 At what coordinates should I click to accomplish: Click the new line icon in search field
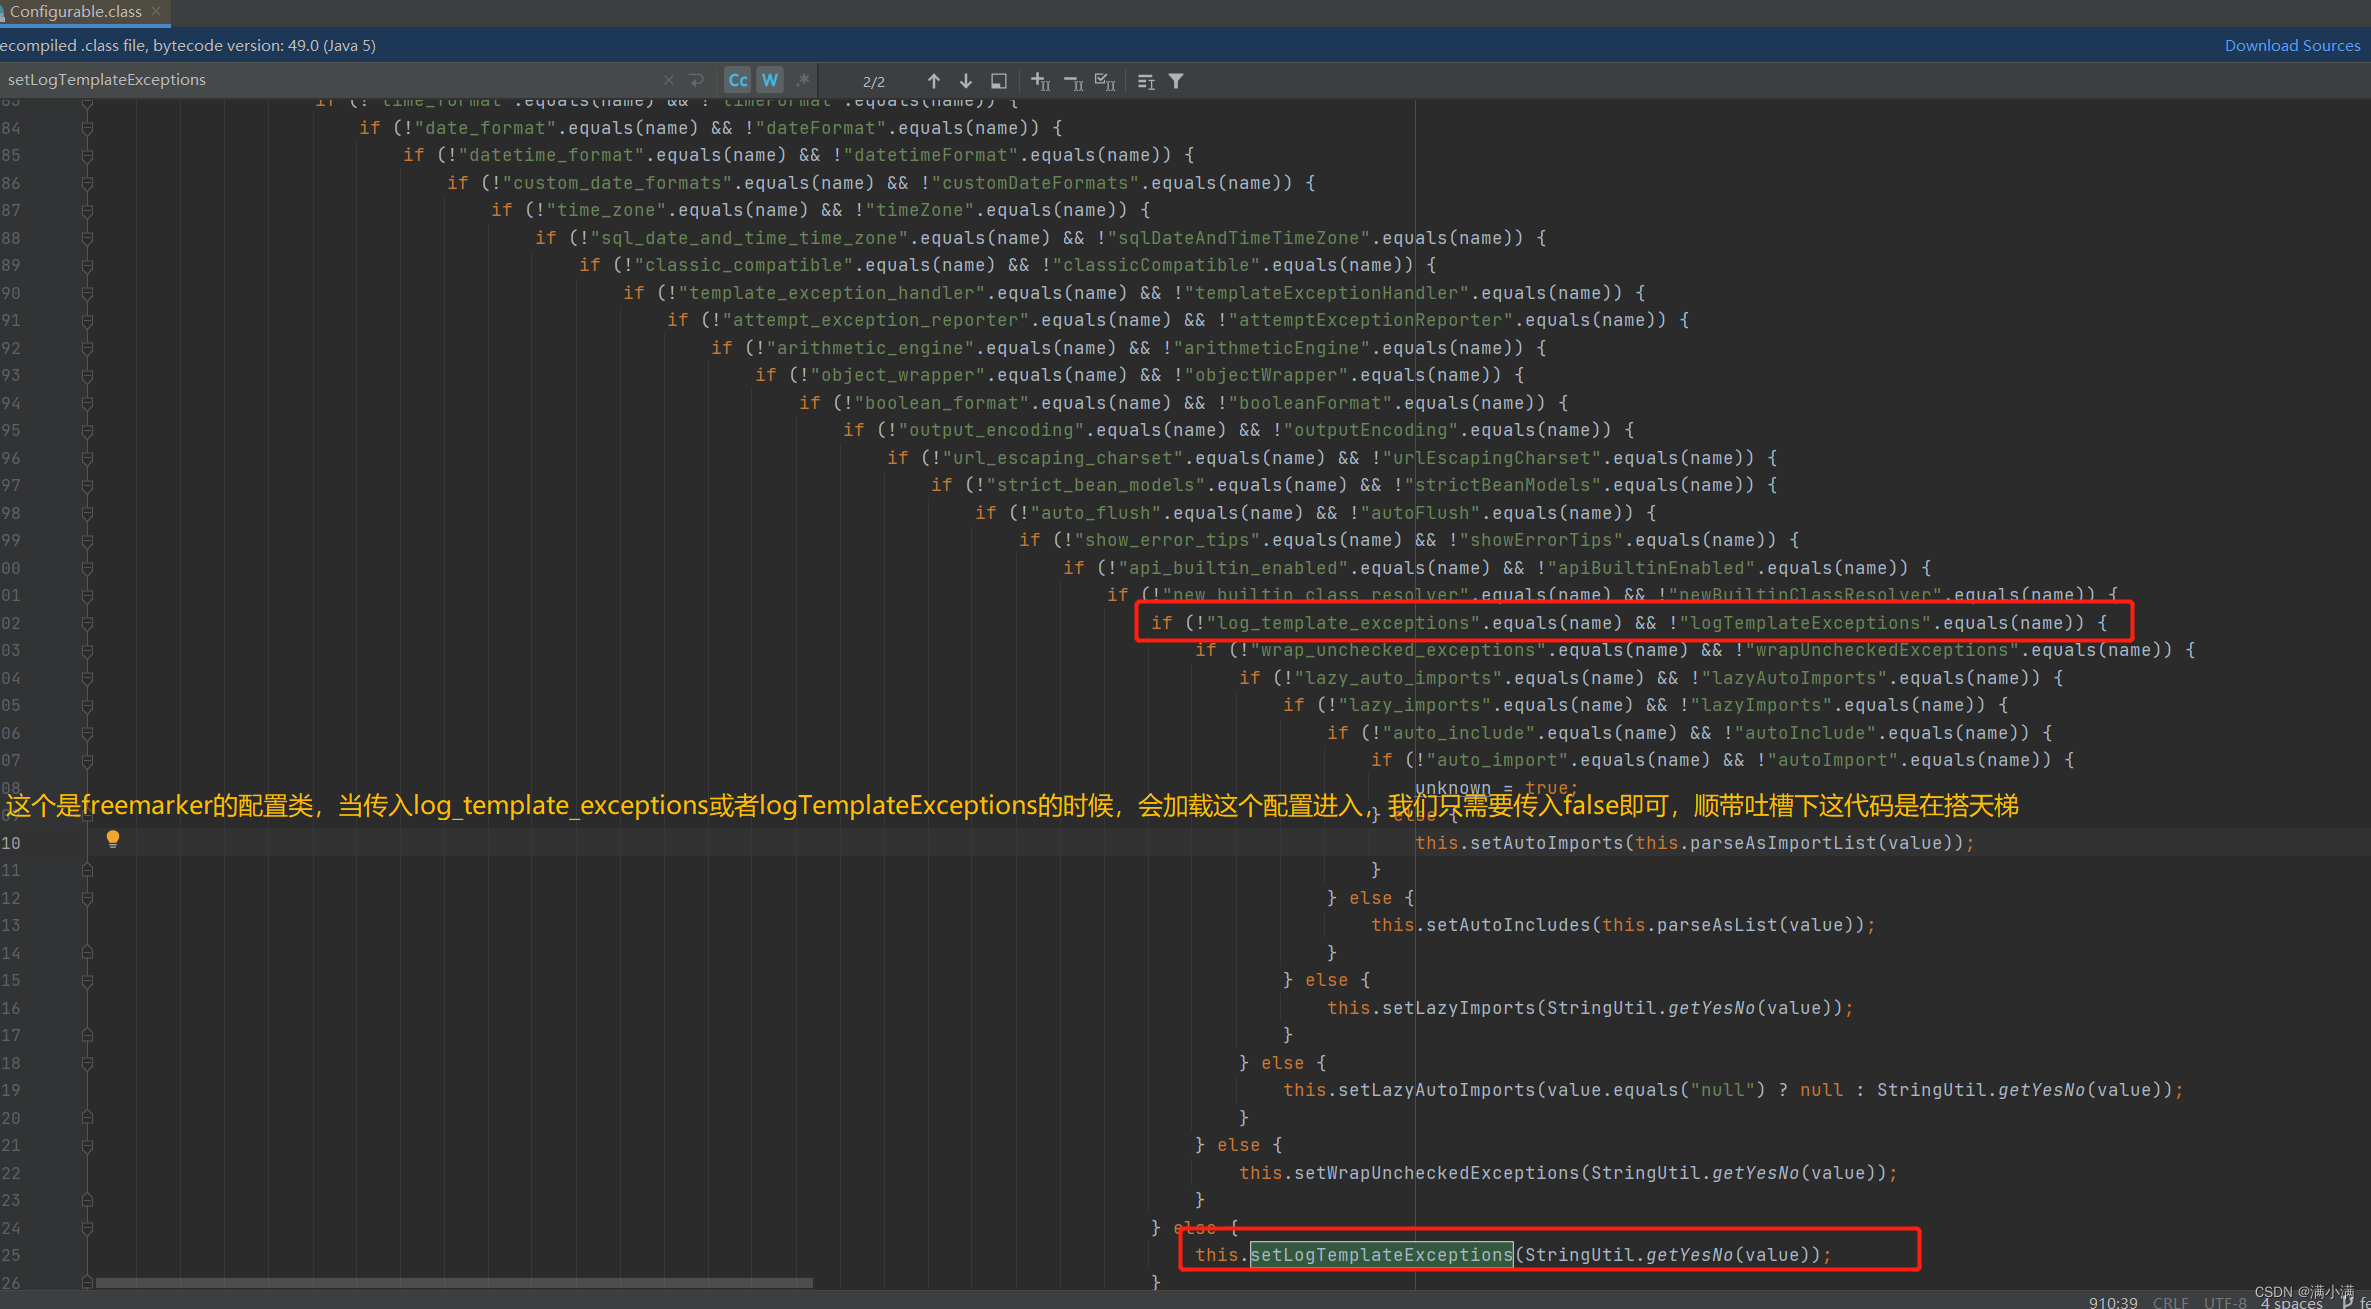click(697, 80)
